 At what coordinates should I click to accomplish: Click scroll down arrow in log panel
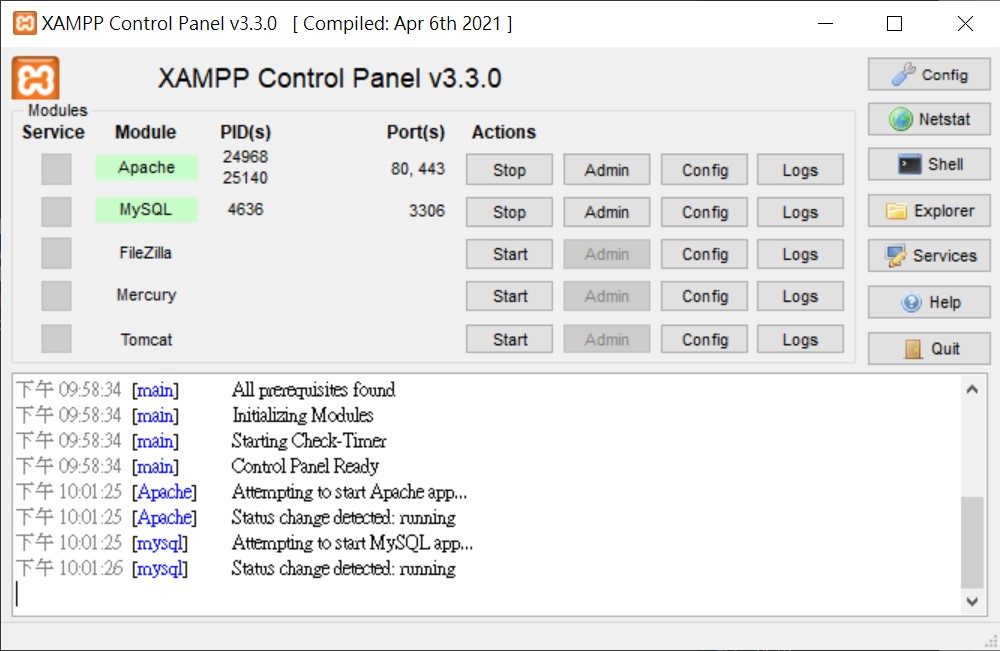[x=972, y=601]
